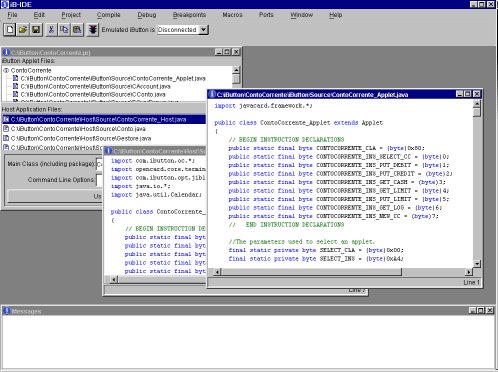Click the New file toolbar icon
The width and height of the screenshot is (498, 372).
10,30
